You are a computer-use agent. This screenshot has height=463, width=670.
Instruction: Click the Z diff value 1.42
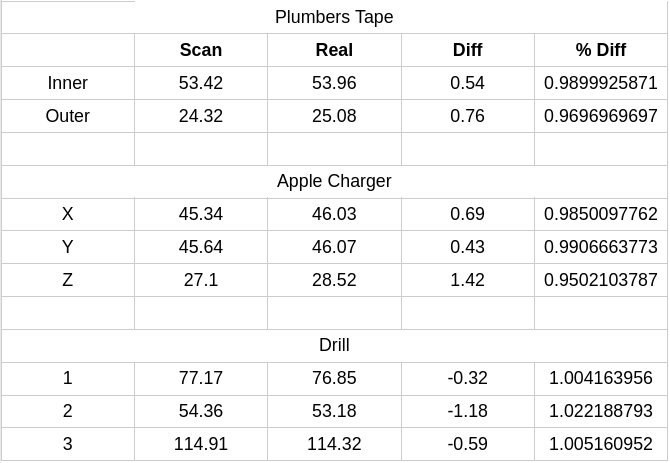click(468, 280)
